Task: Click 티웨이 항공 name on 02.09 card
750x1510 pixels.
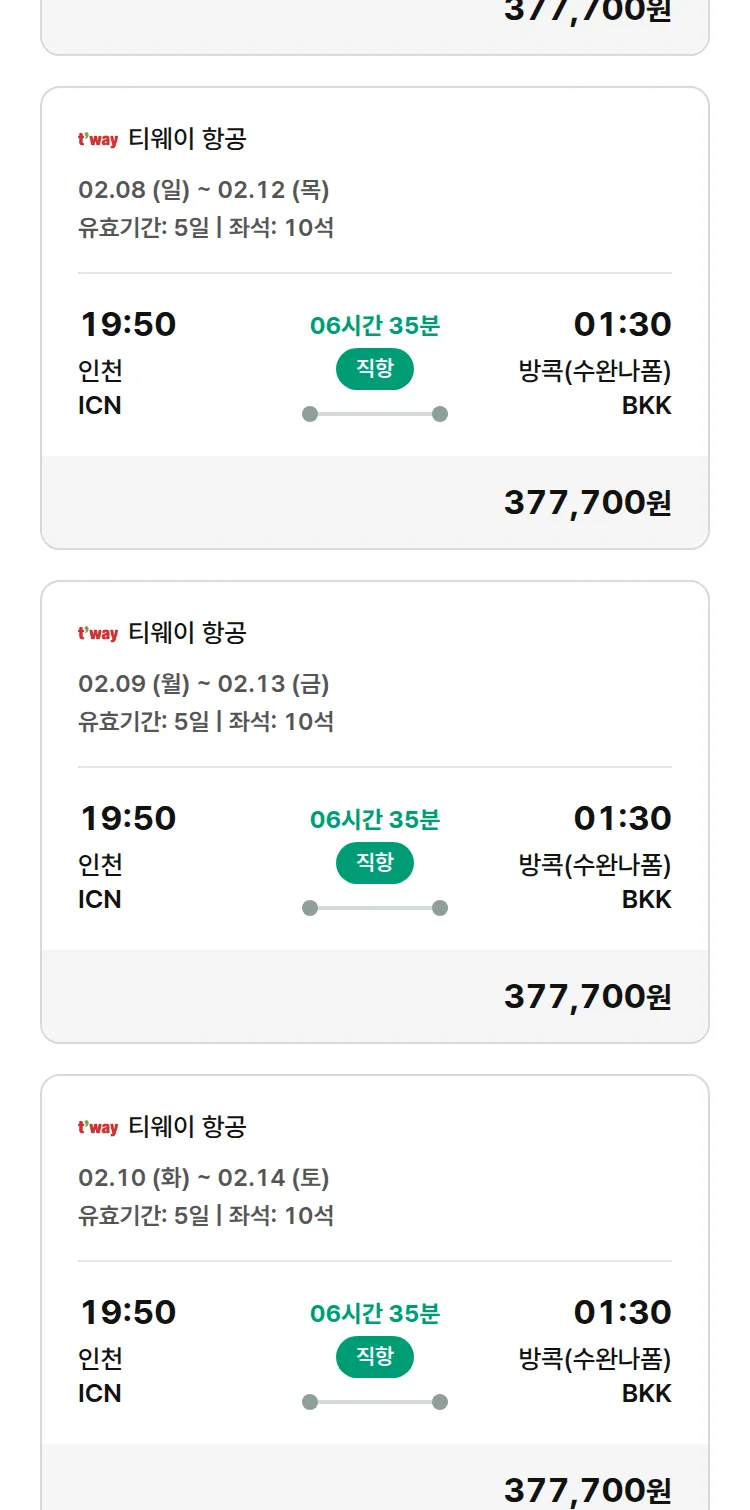Action: click(x=187, y=633)
